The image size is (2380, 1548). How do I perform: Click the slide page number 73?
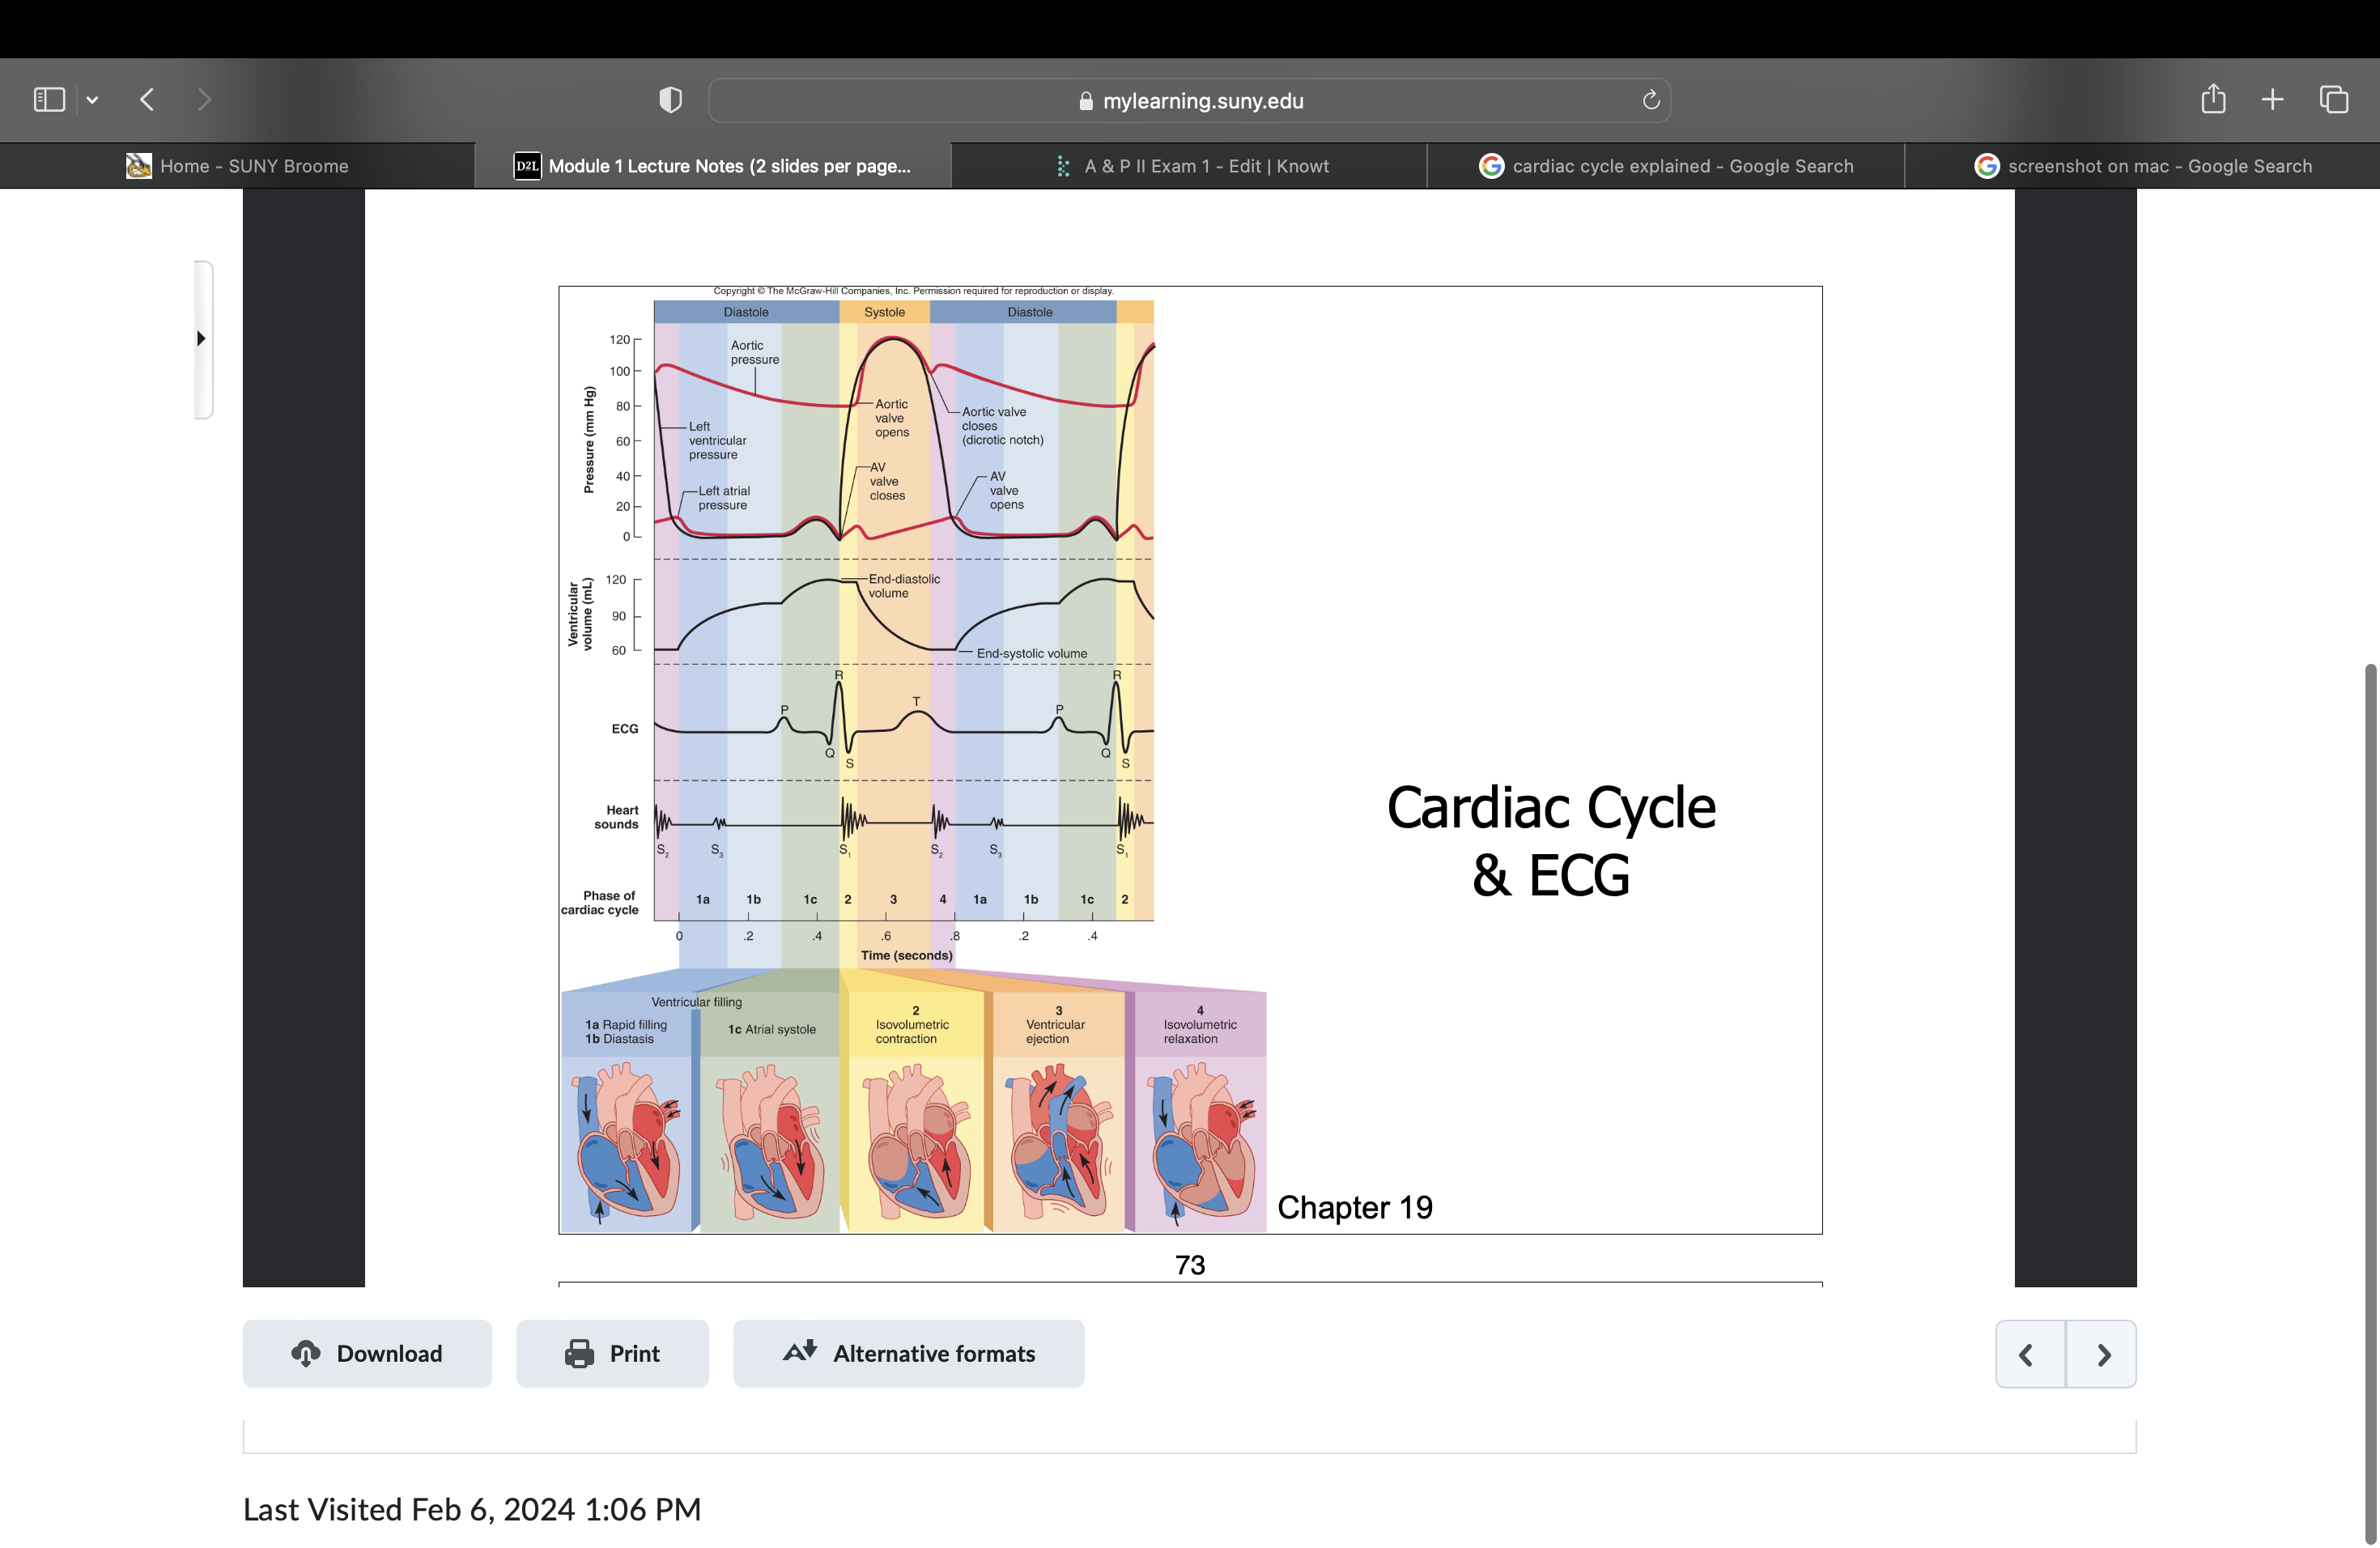[x=1190, y=1265]
